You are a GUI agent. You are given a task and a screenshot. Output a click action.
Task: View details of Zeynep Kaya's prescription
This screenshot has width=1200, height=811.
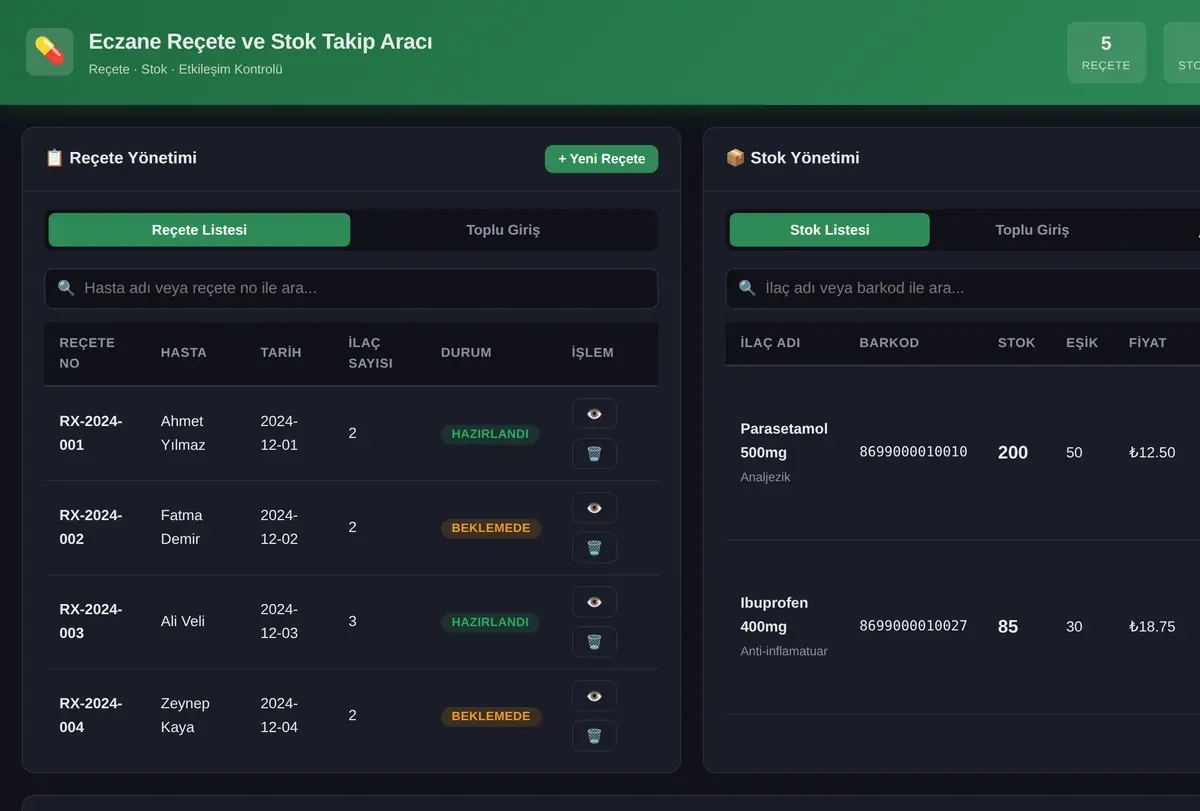(x=594, y=696)
